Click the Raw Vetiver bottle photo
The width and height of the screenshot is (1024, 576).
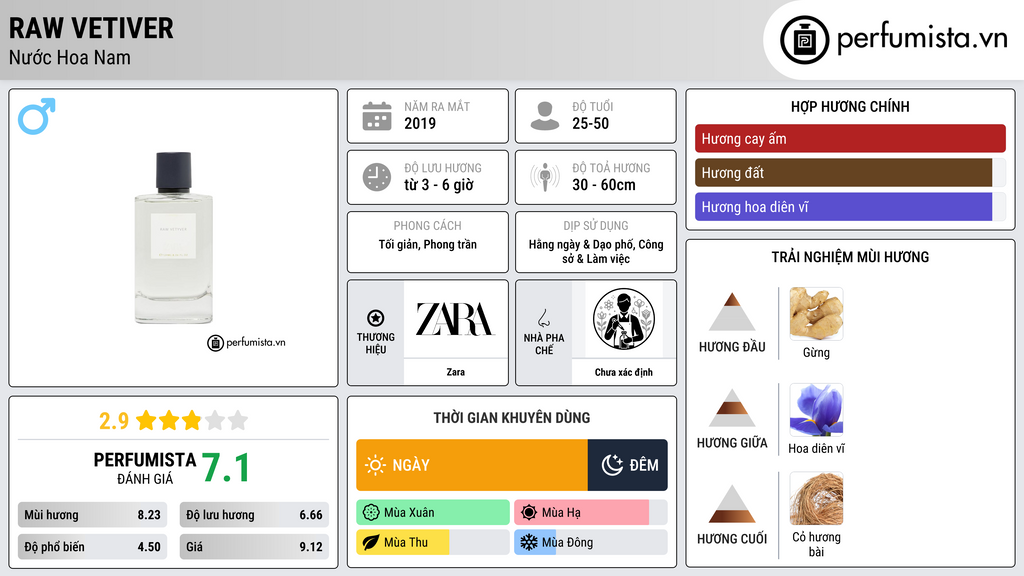[x=174, y=238]
